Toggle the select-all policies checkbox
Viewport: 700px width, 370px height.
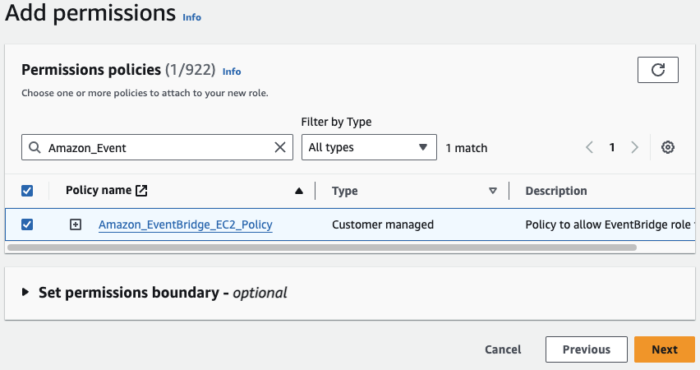[x=27, y=191]
